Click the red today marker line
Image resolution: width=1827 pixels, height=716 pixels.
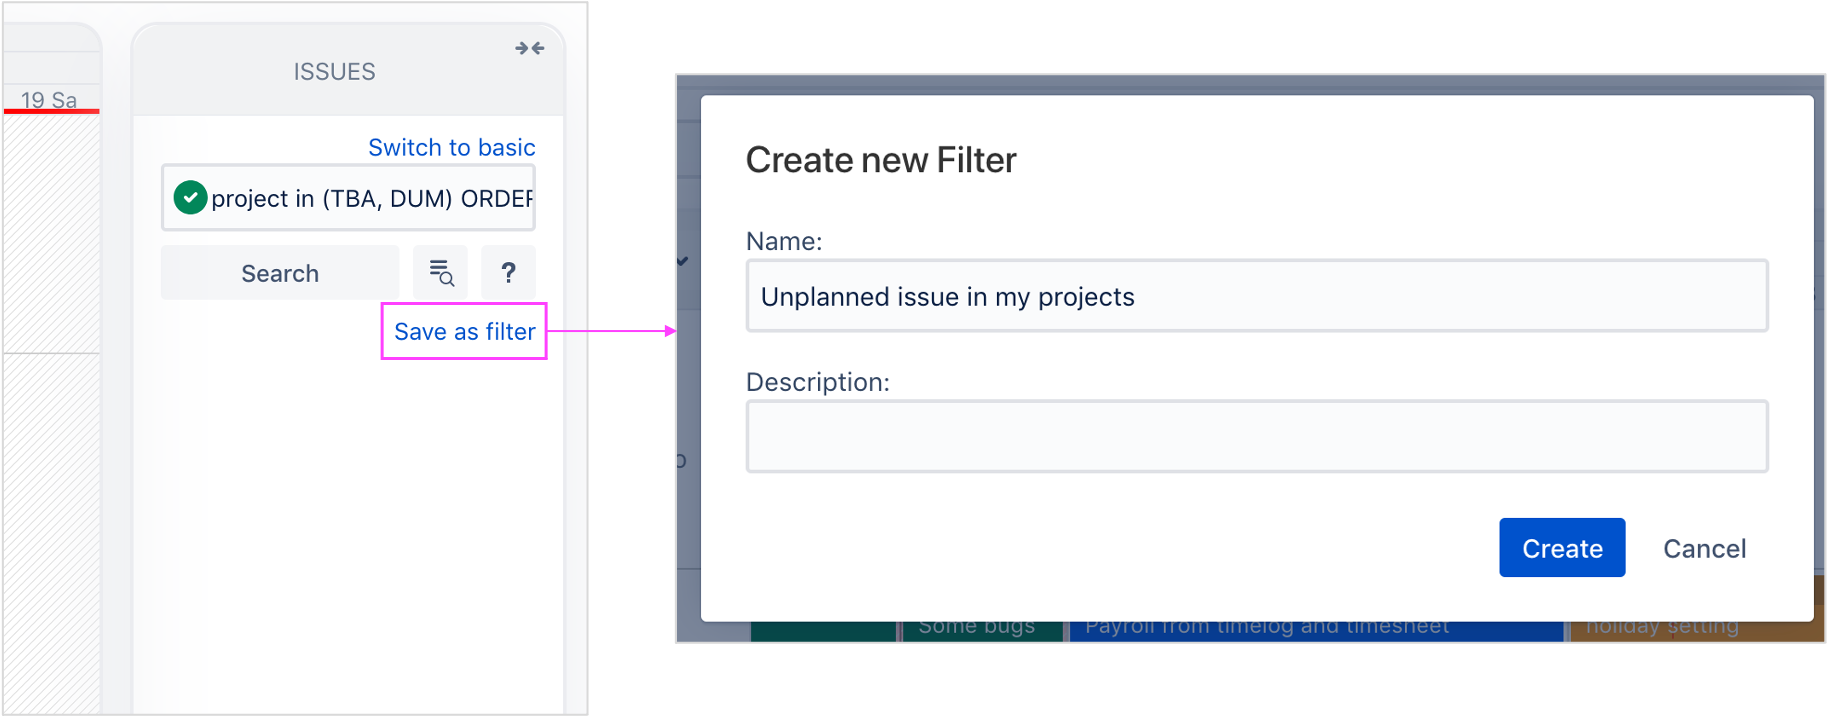(x=50, y=111)
